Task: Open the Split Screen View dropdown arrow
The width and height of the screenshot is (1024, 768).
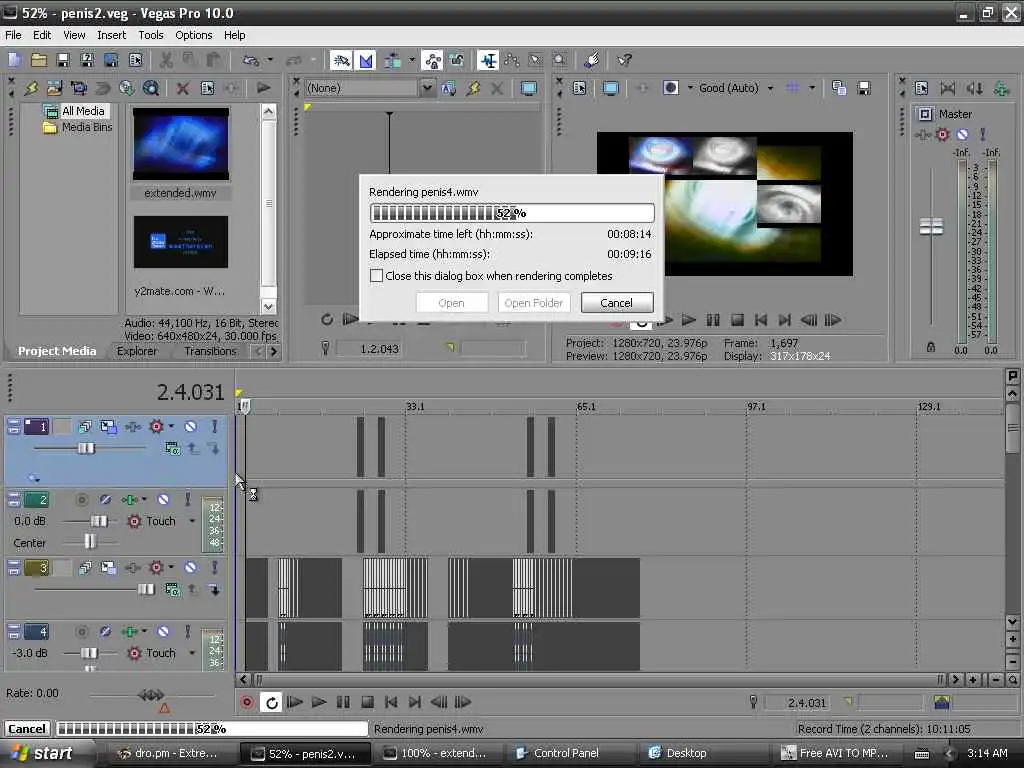Action: click(x=689, y=88)
